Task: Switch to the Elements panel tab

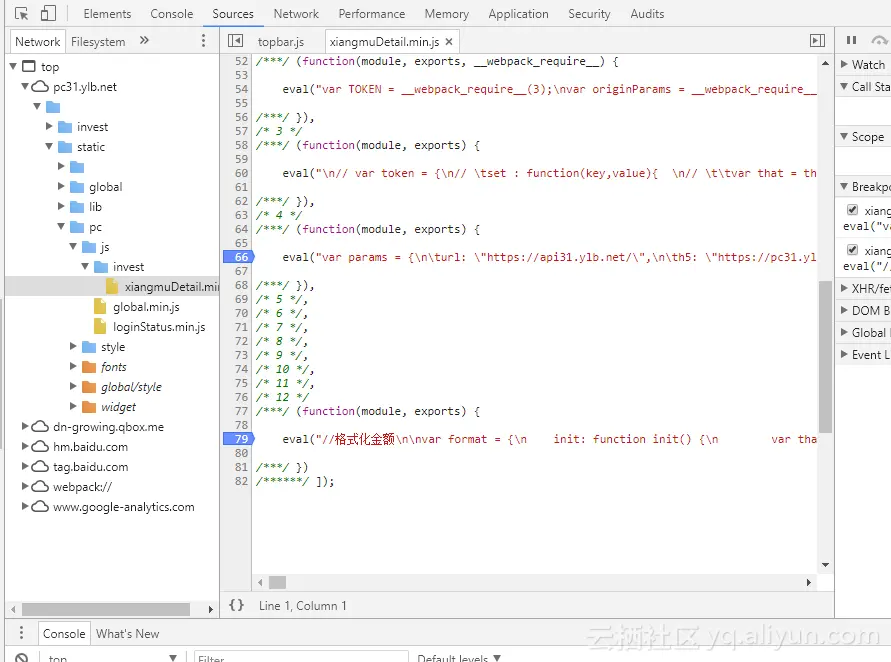Action: (107, 14)
